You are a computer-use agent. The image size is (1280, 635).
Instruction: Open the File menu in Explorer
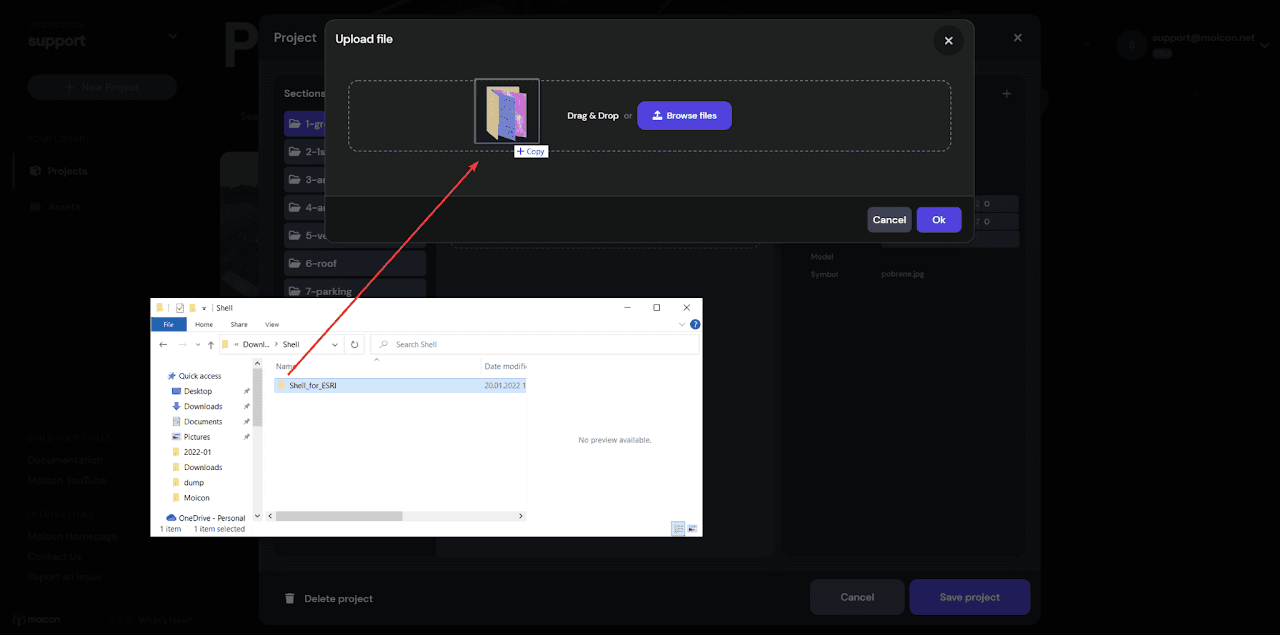[168, 325]
